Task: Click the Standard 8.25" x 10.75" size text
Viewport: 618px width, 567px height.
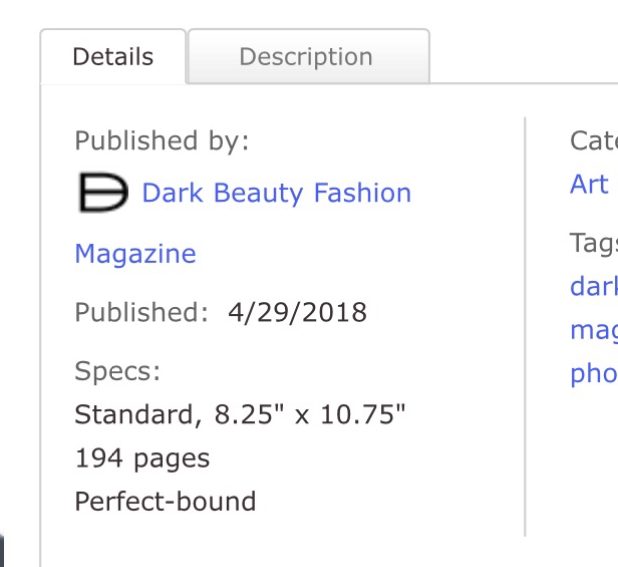Action: pos(240,414)
